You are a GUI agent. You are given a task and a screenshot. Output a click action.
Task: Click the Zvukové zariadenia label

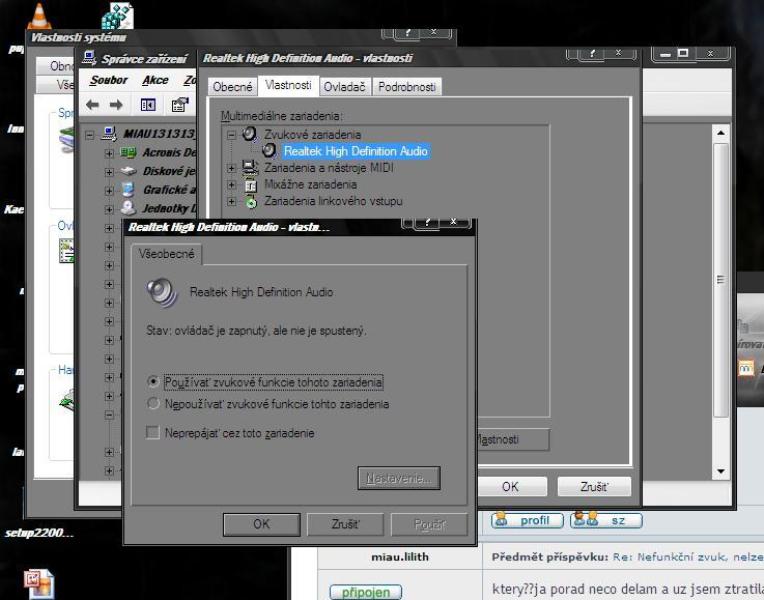pos(312,135)
